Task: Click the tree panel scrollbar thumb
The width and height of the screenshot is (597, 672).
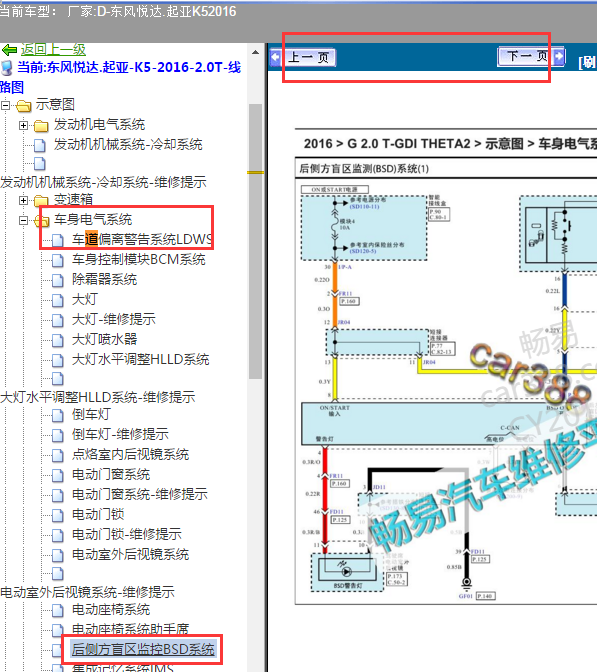Action: (x=255, y=241)
